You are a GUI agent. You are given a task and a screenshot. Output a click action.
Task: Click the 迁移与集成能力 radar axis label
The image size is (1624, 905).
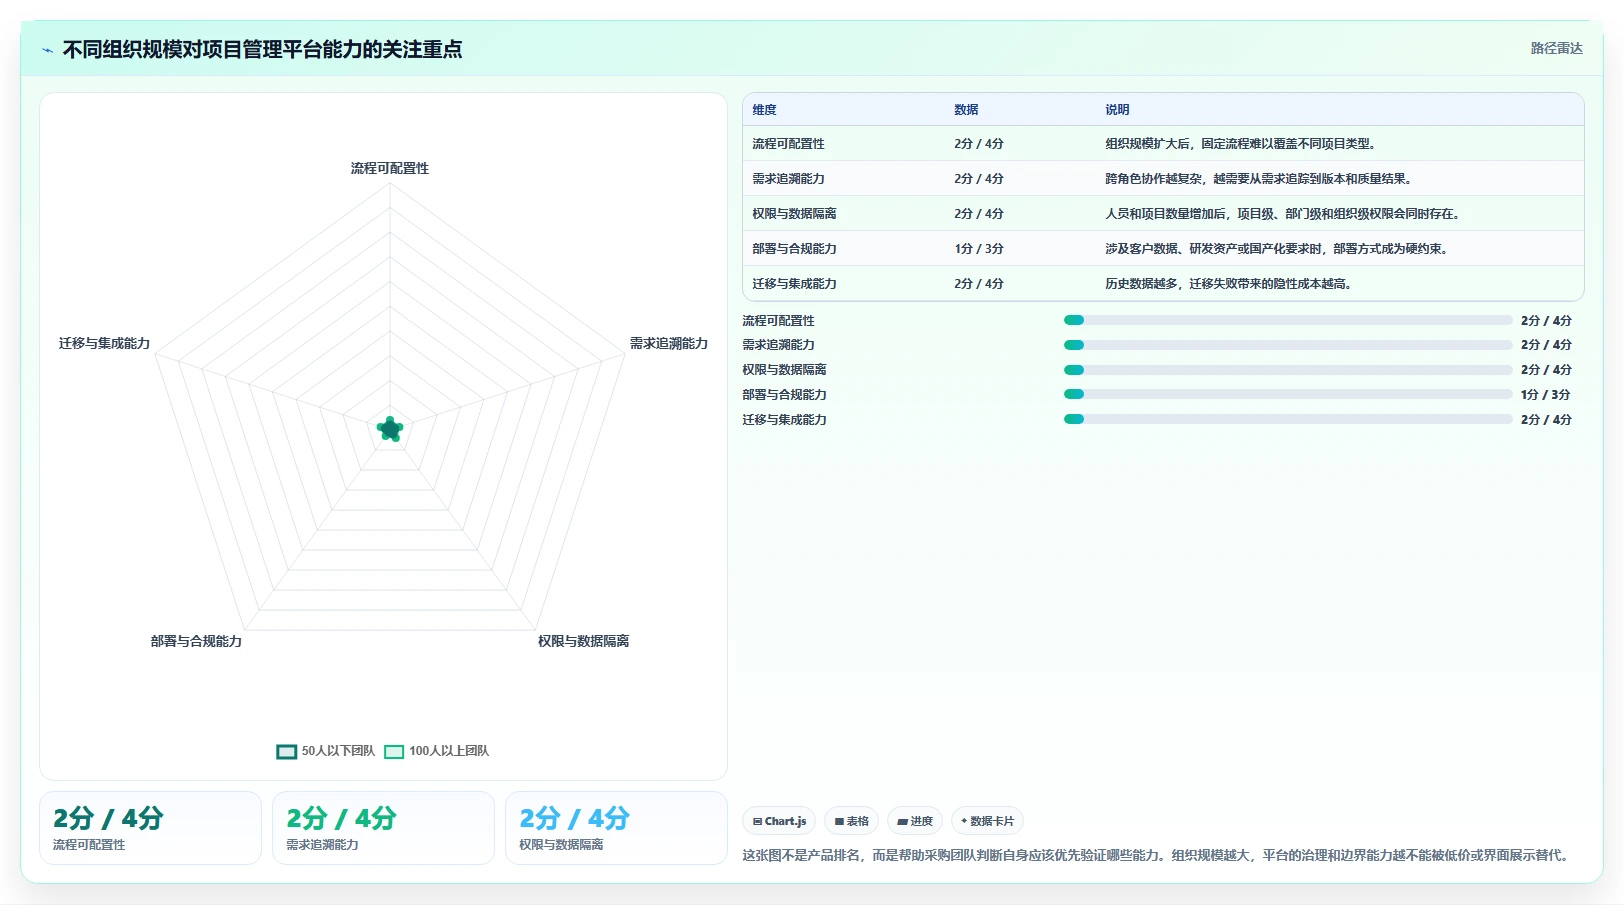[x=104, y=343]
